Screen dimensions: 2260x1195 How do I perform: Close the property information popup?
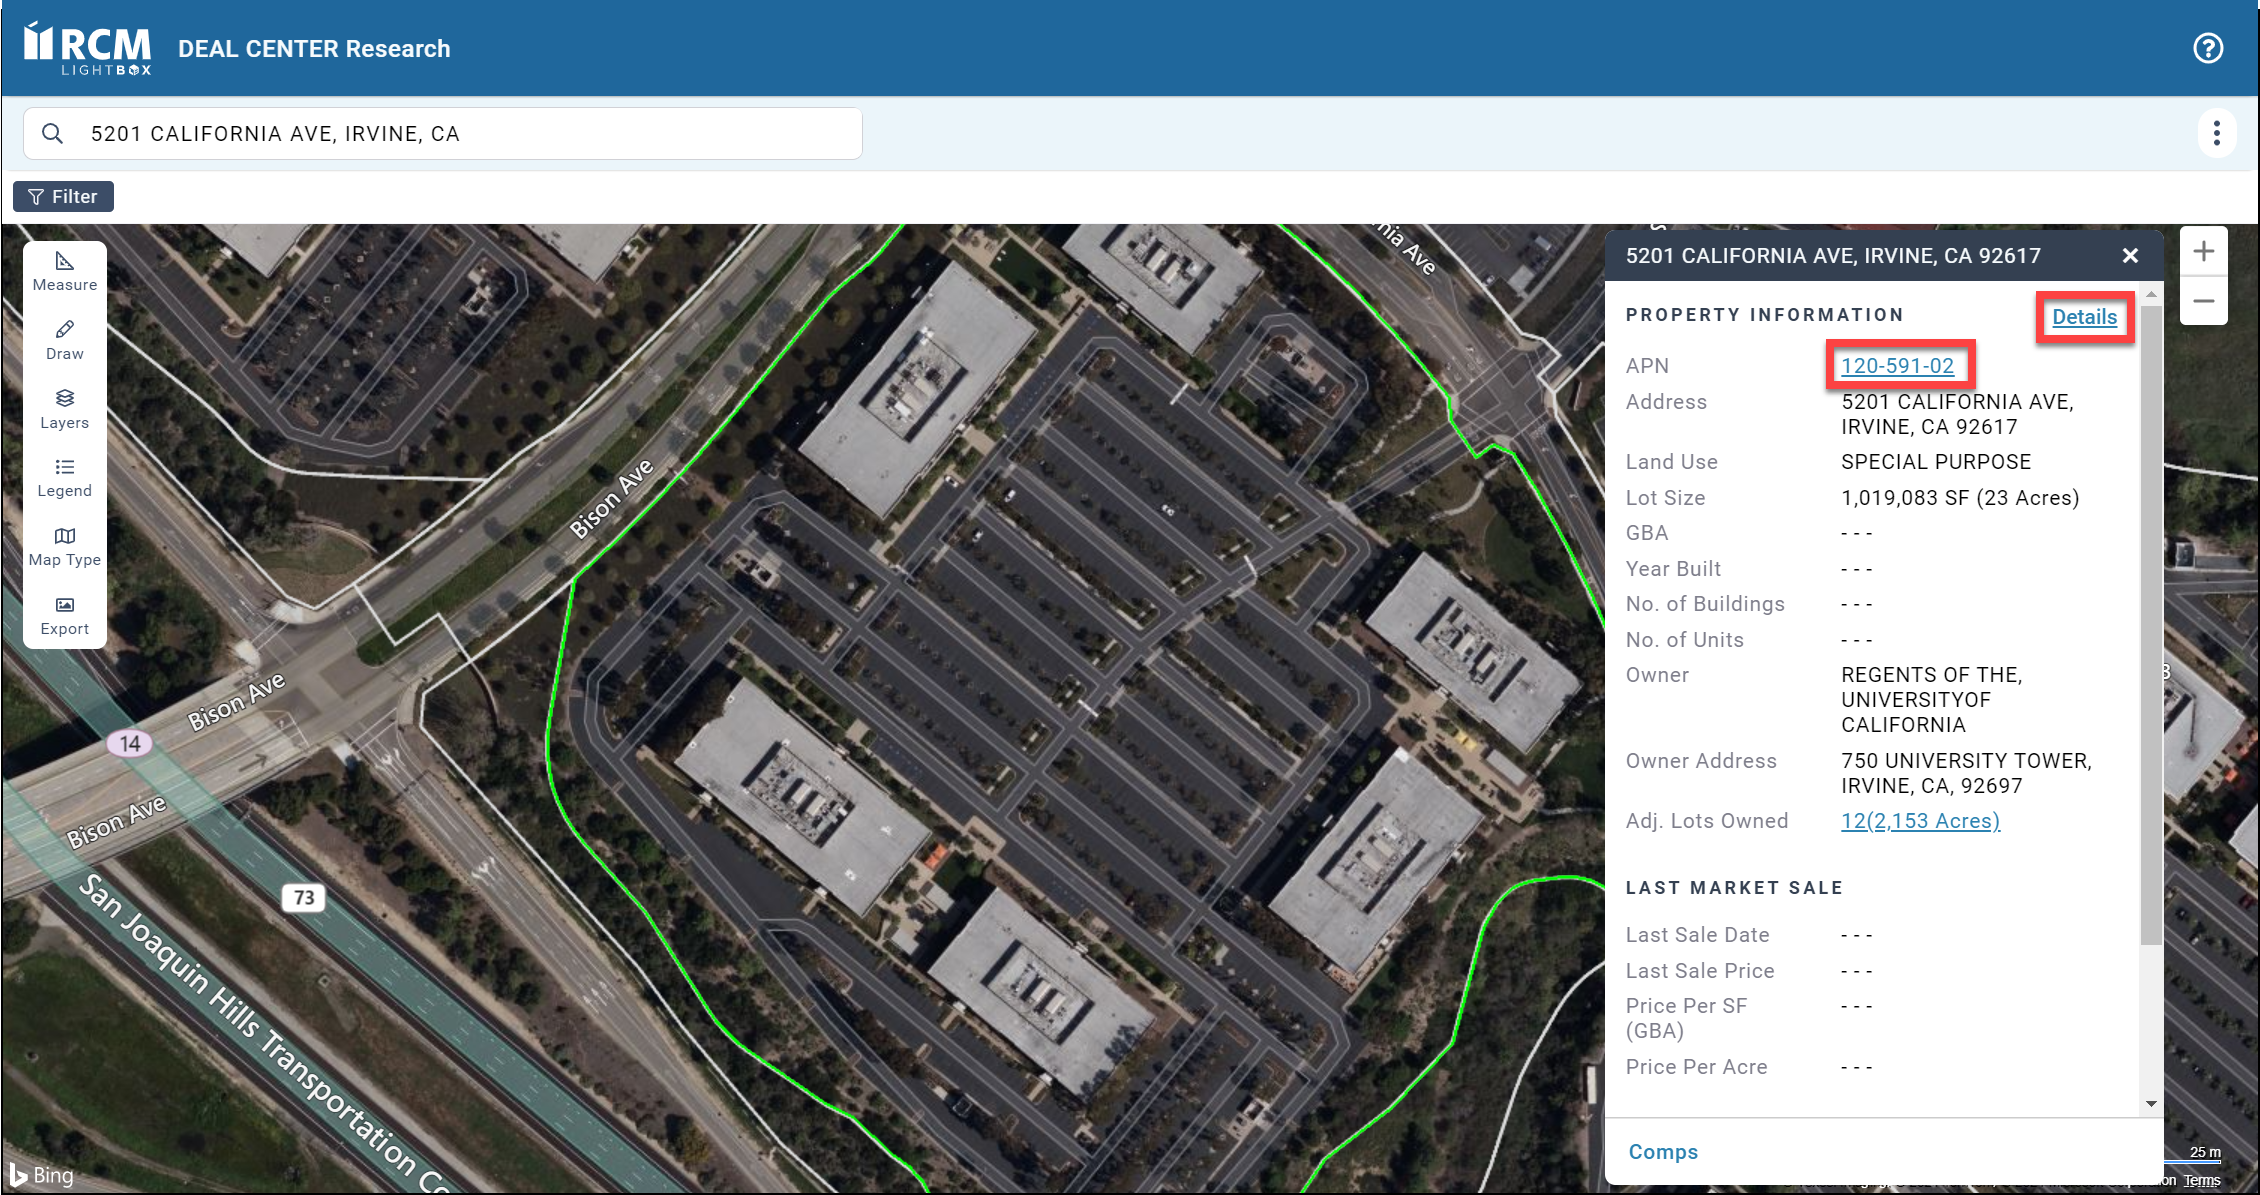pos(2130,256)
